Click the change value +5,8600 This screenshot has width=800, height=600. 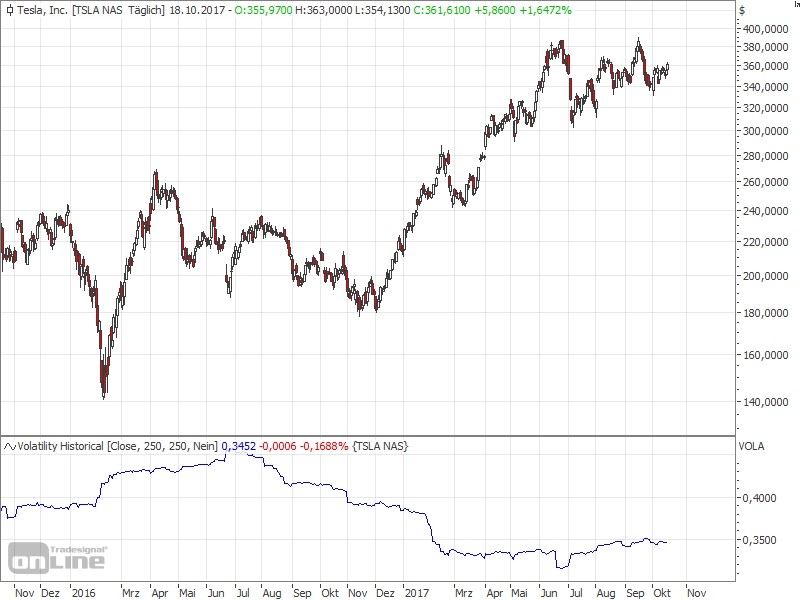pyautogui.click(x=495, y=10)
